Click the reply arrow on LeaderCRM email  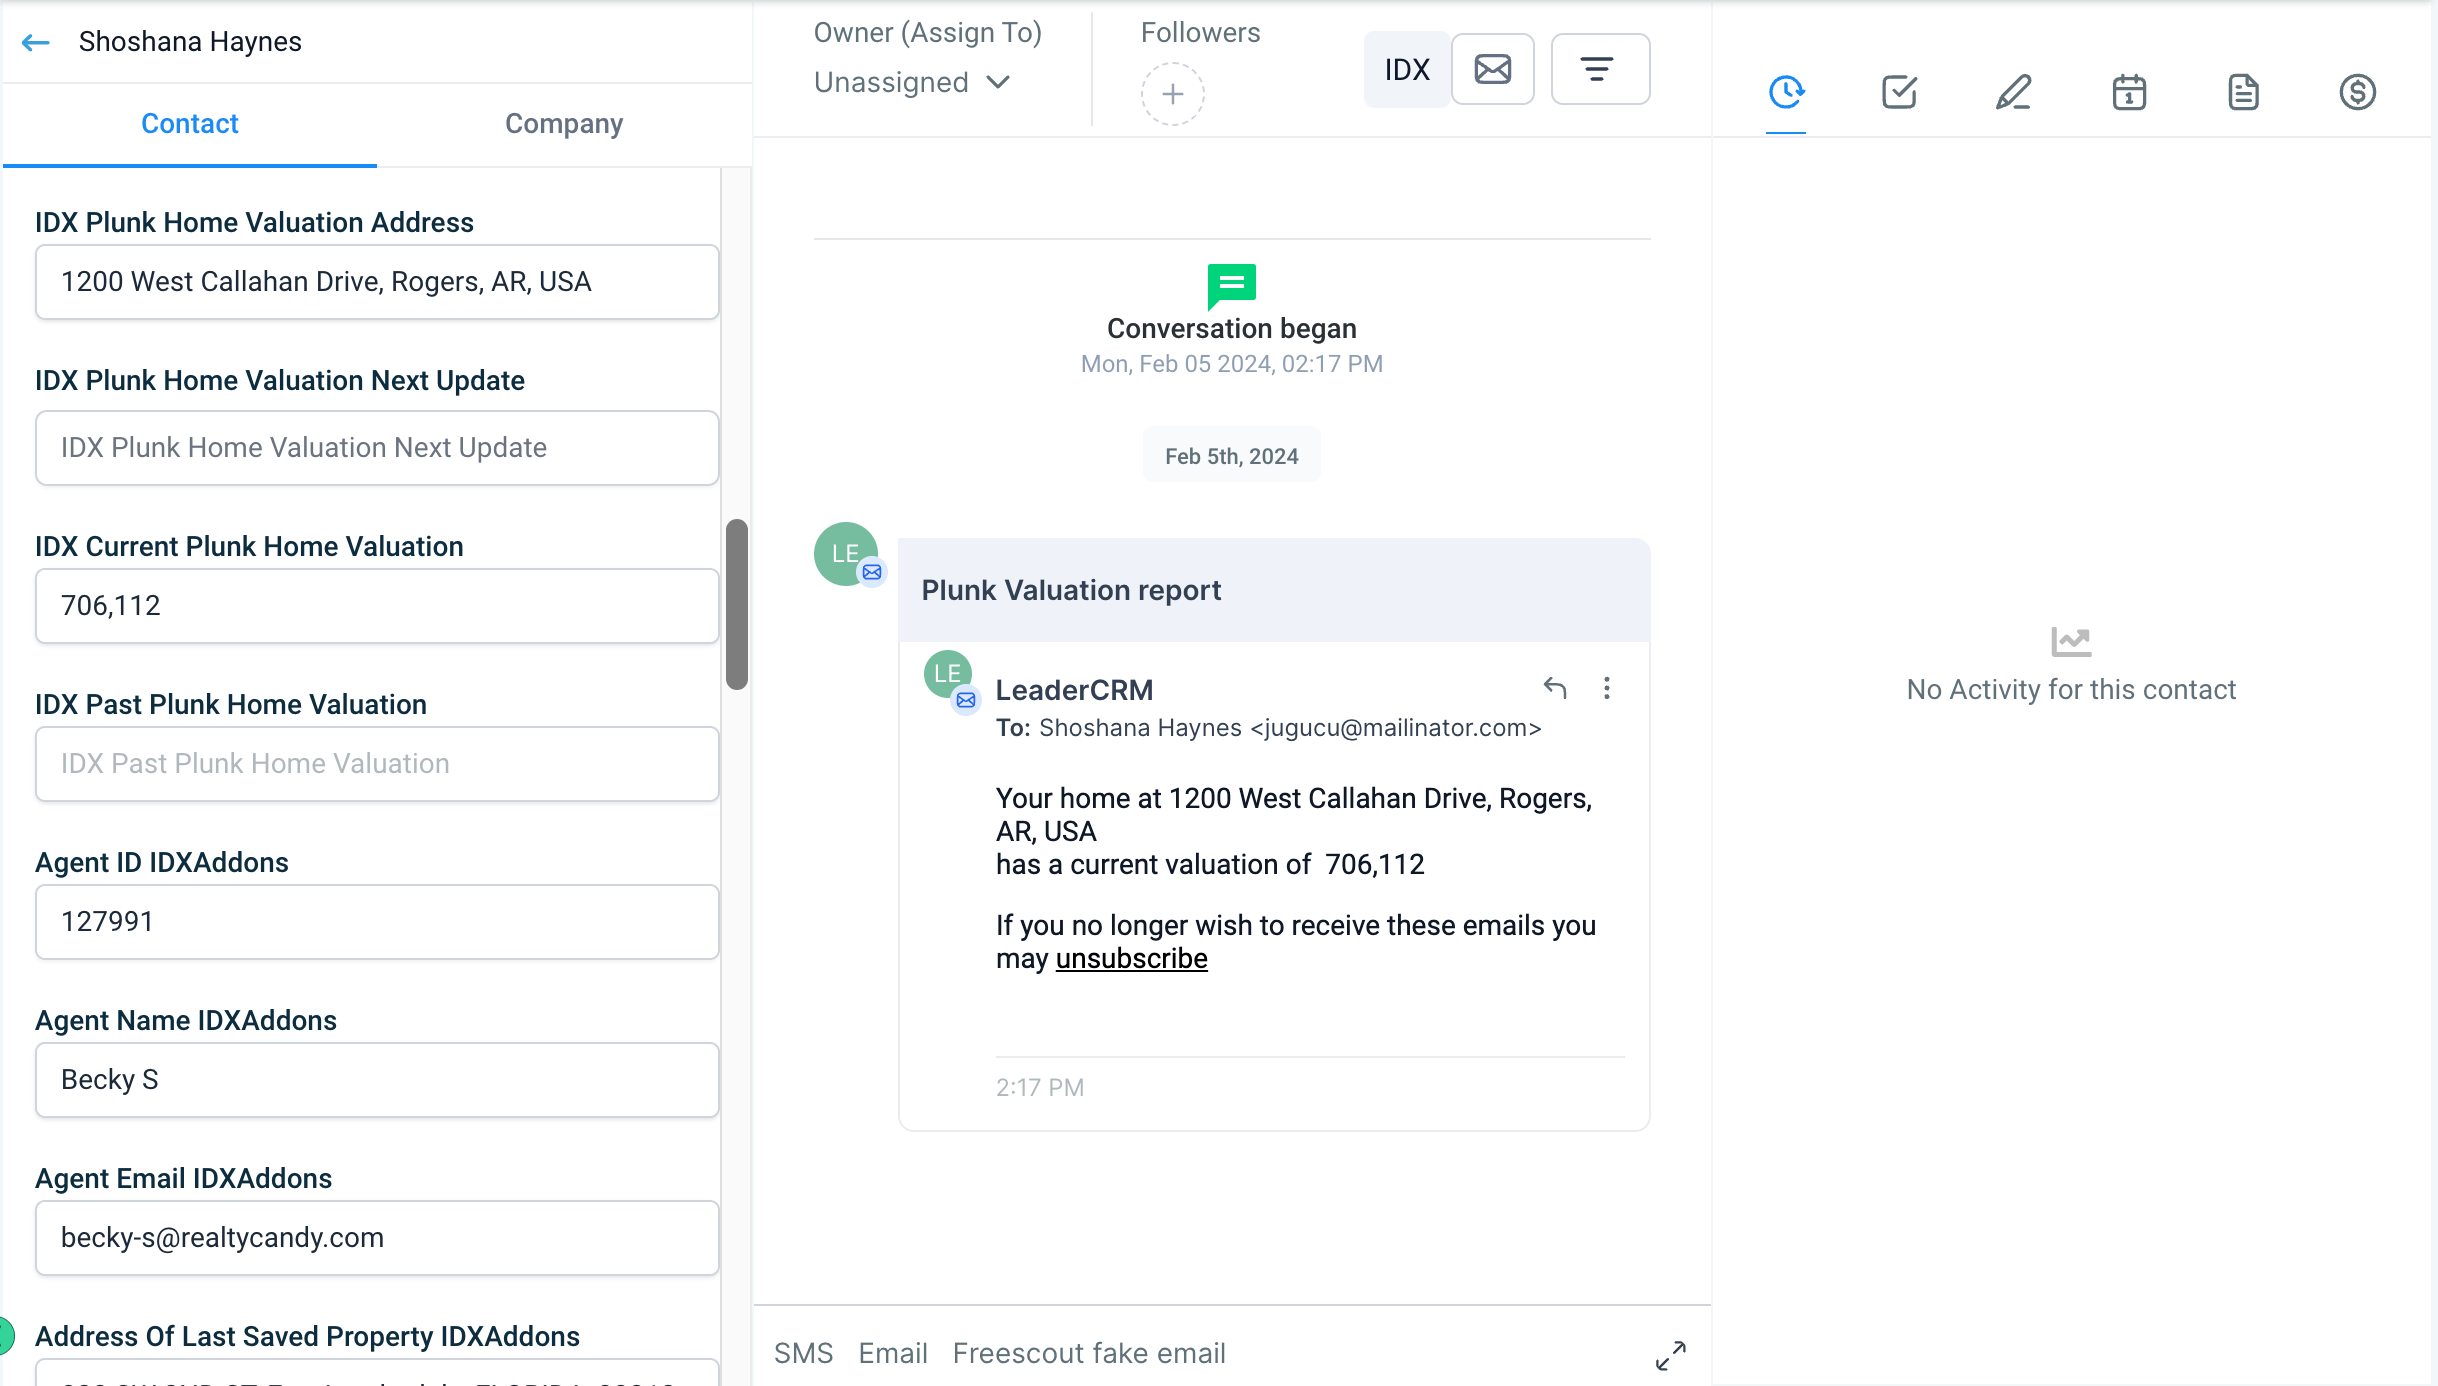click(x=1555, y=688)
